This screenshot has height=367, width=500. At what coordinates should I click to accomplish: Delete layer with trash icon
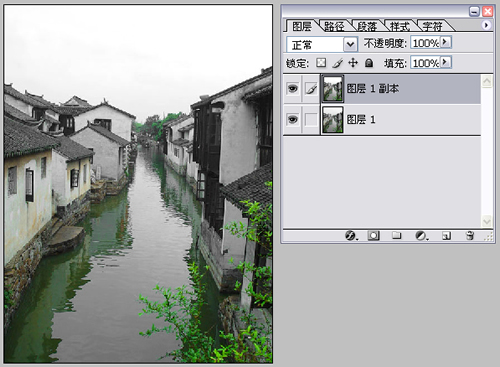click(470, 236)
